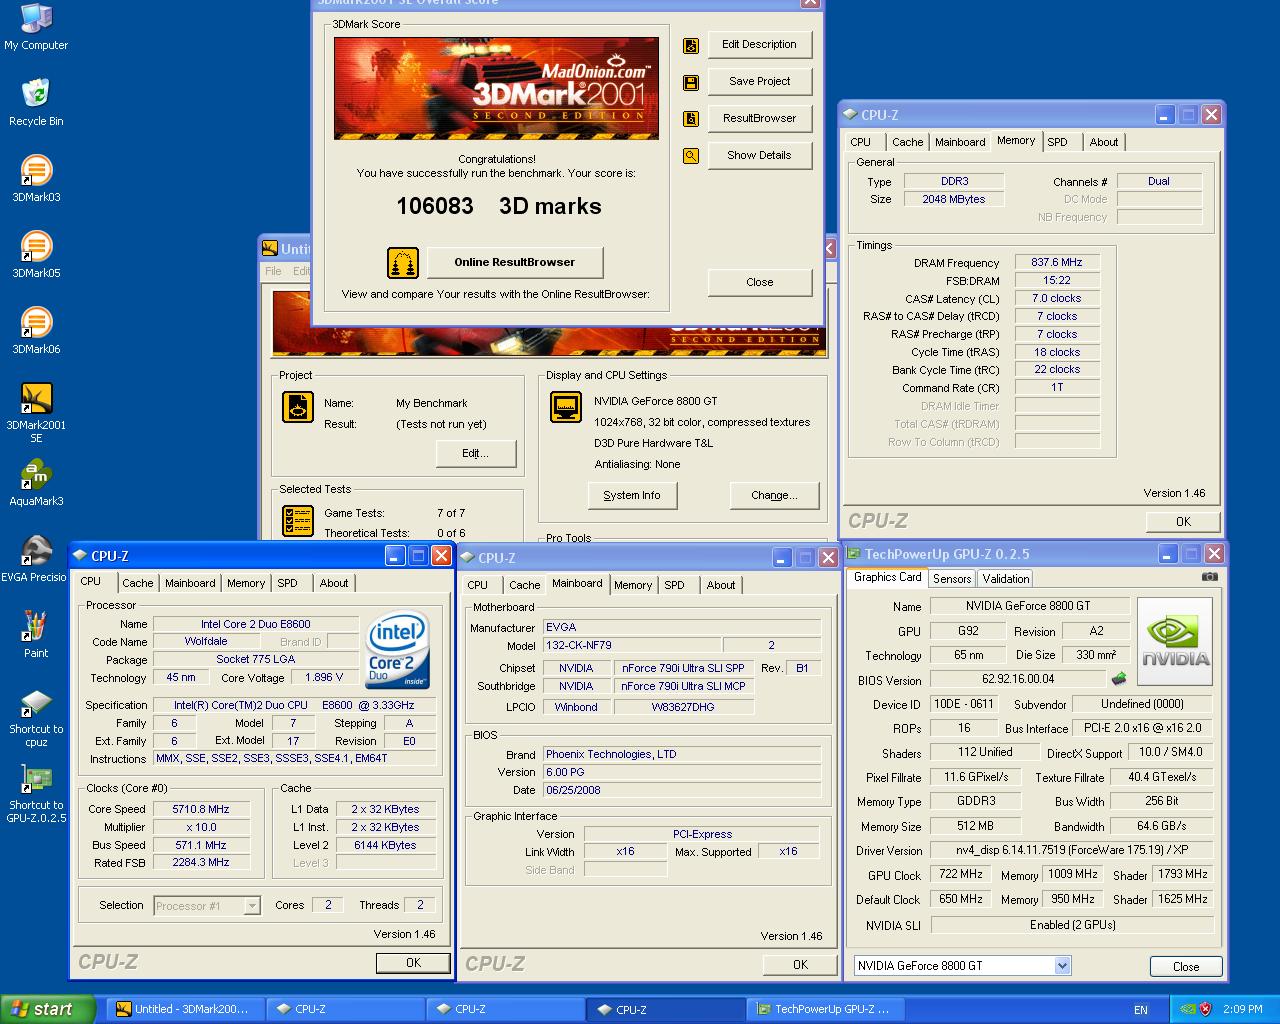The image size is (1280, 1024).
Task: Click icon beside Edit Description button
Action: (691, 45)
